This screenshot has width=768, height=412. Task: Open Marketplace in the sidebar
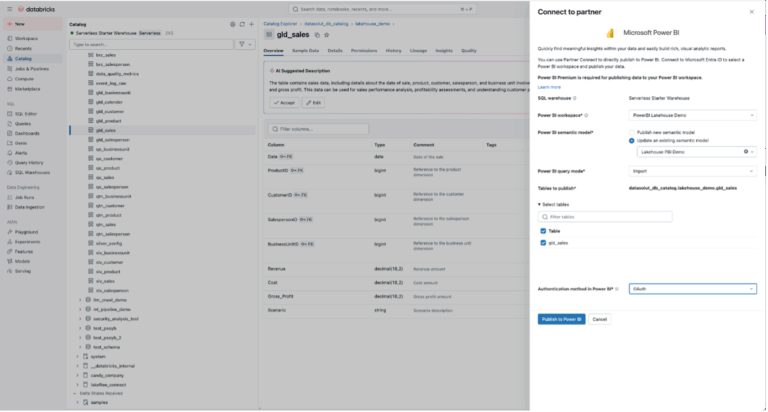27,89
